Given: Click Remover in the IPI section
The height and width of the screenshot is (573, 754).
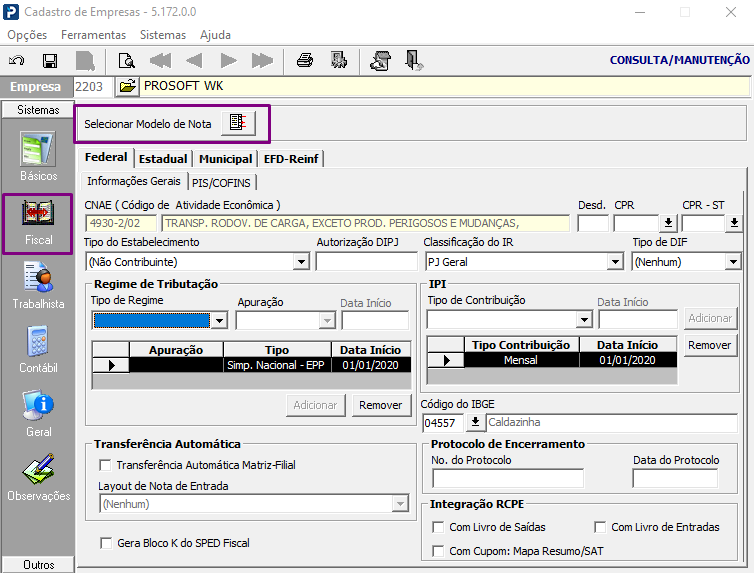Looking at the screenshot, I should (710, 345).
